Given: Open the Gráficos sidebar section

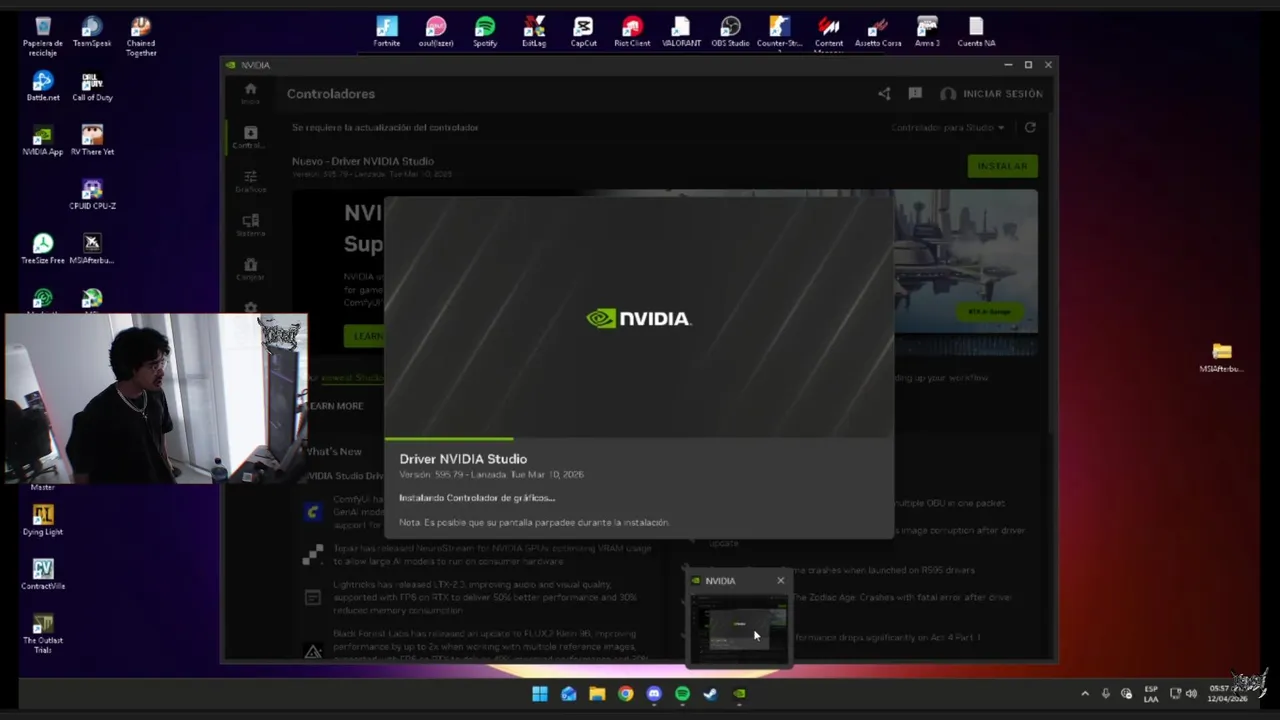Looking at the screenshot, I should point(250,180).
